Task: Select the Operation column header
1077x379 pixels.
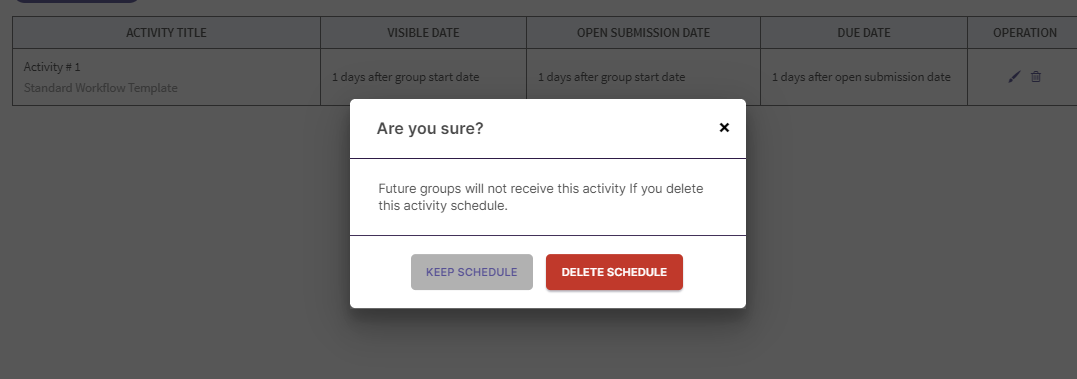Action: [1025, 32]
